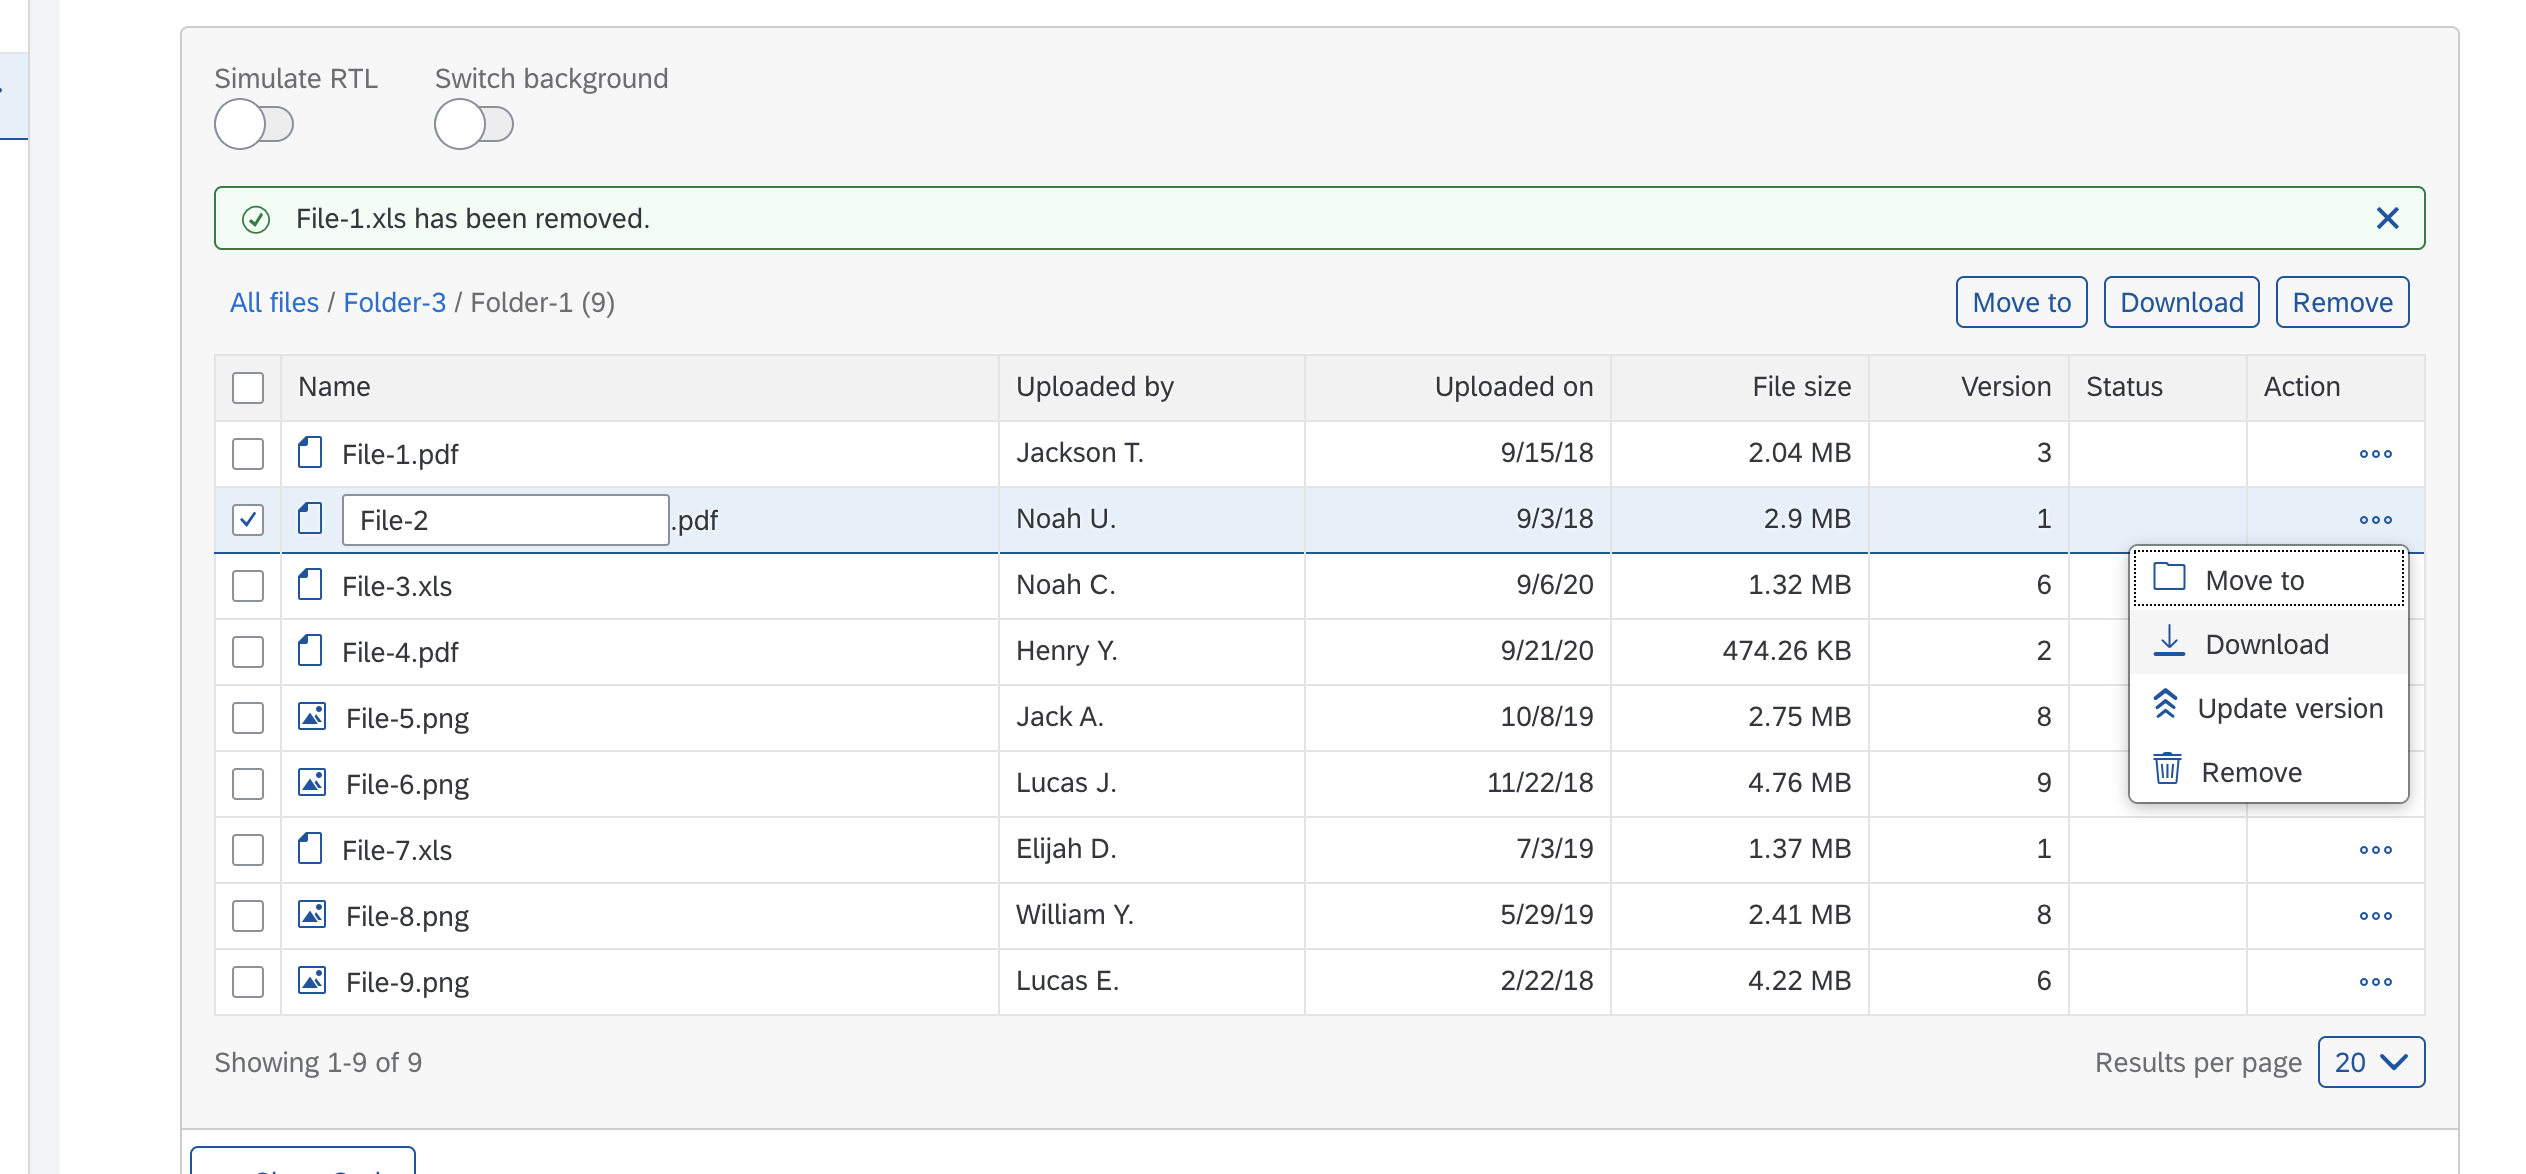Expand the Results per page dropdown
Image resolution: width=2526 pixels, height=1174 pixels.
click(2370, 1062)
